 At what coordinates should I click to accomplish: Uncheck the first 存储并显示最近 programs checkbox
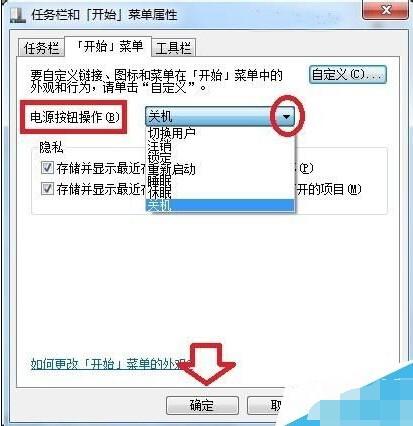[47, 168]
